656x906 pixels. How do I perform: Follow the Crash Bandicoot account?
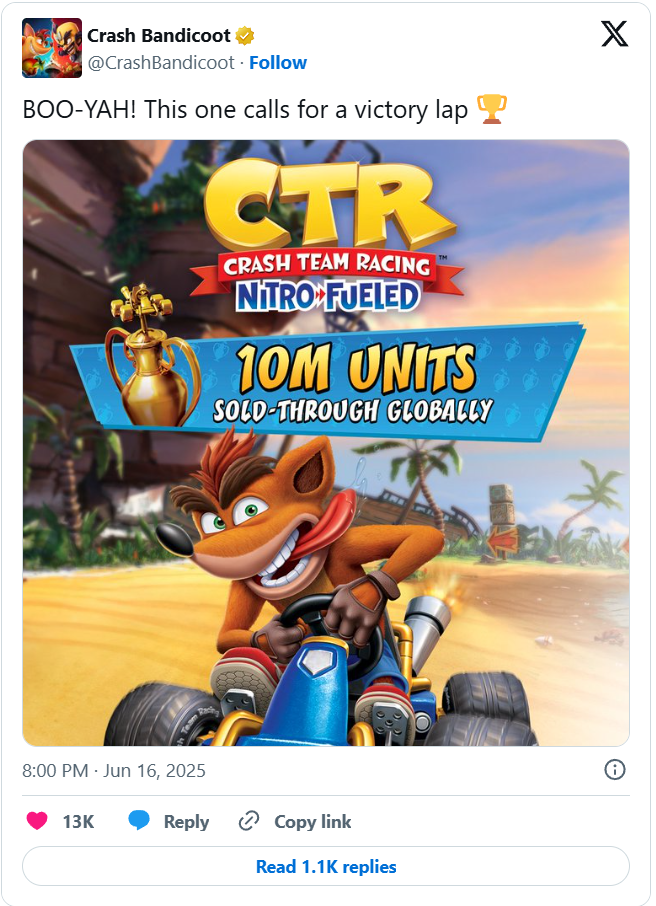278,62
